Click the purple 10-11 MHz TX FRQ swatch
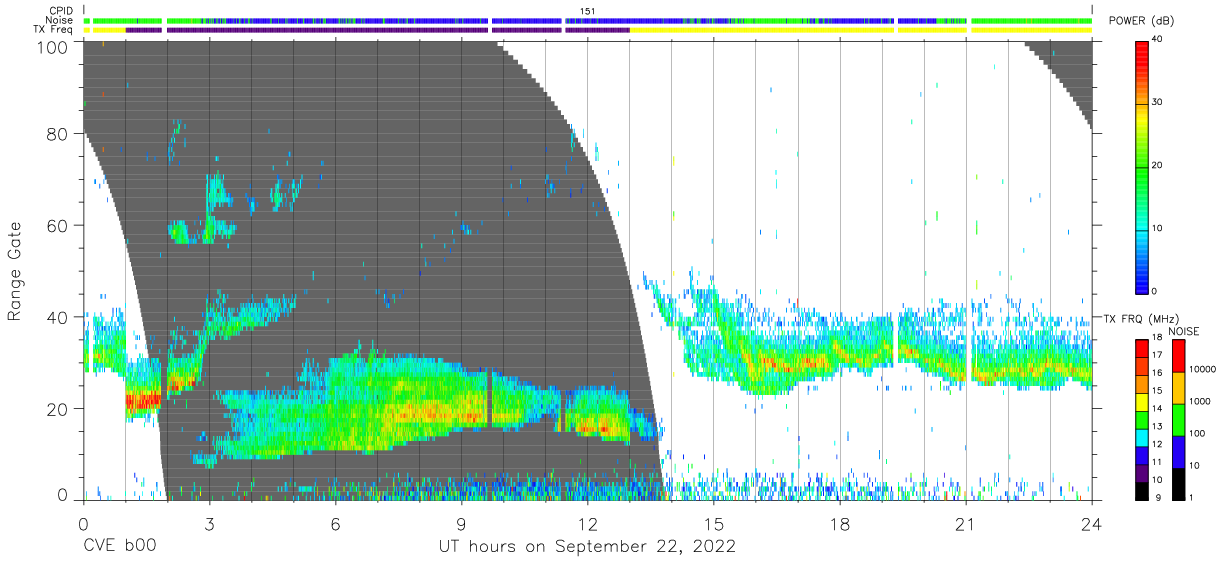Screen dimensions: 1228x567 tap(1143, 471)
